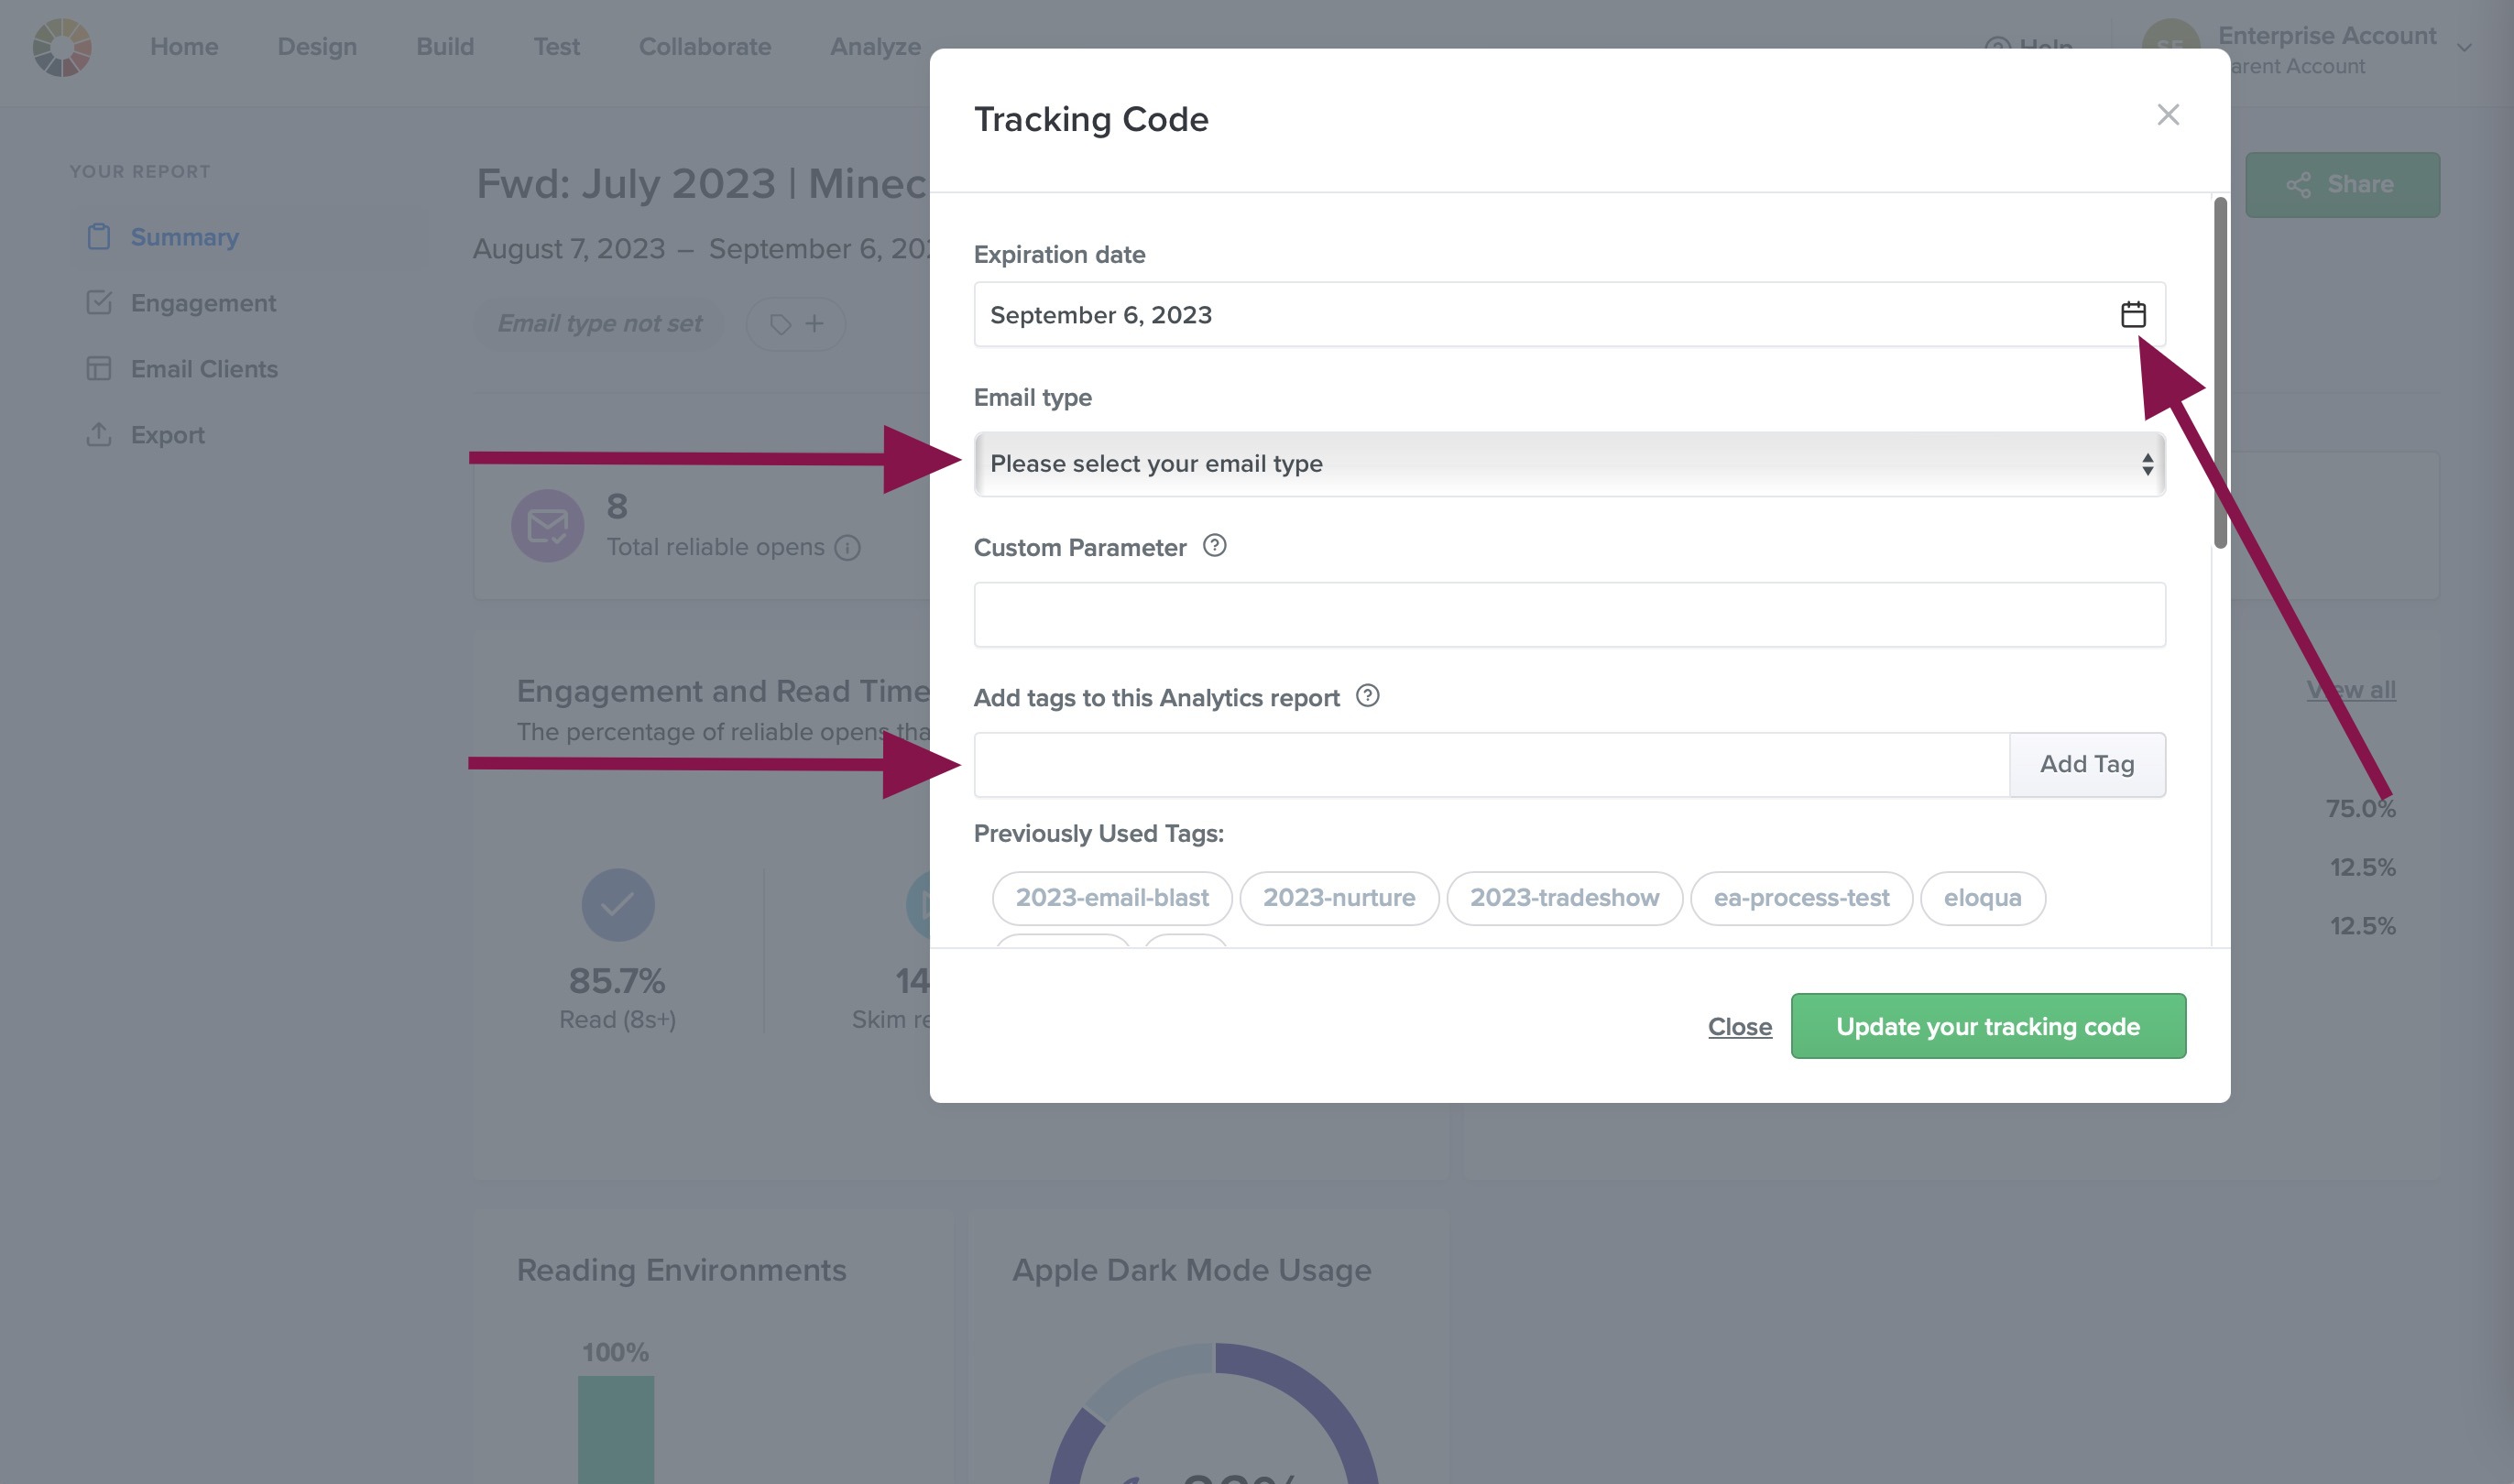
Task: Select the 2023-email-blast tag pill
Action: click(1111, 898)
